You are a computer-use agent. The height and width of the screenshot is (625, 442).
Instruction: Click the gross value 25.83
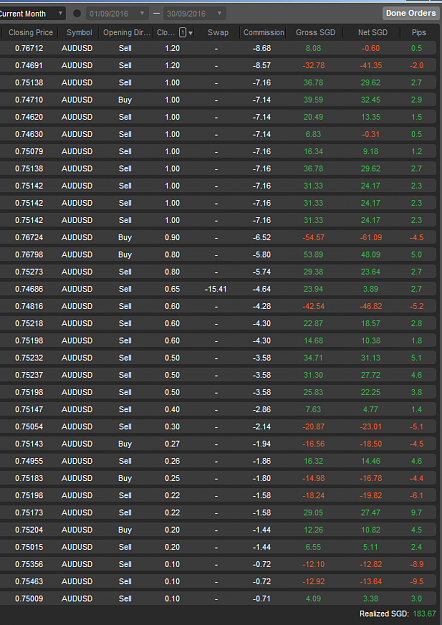(313, 392)
